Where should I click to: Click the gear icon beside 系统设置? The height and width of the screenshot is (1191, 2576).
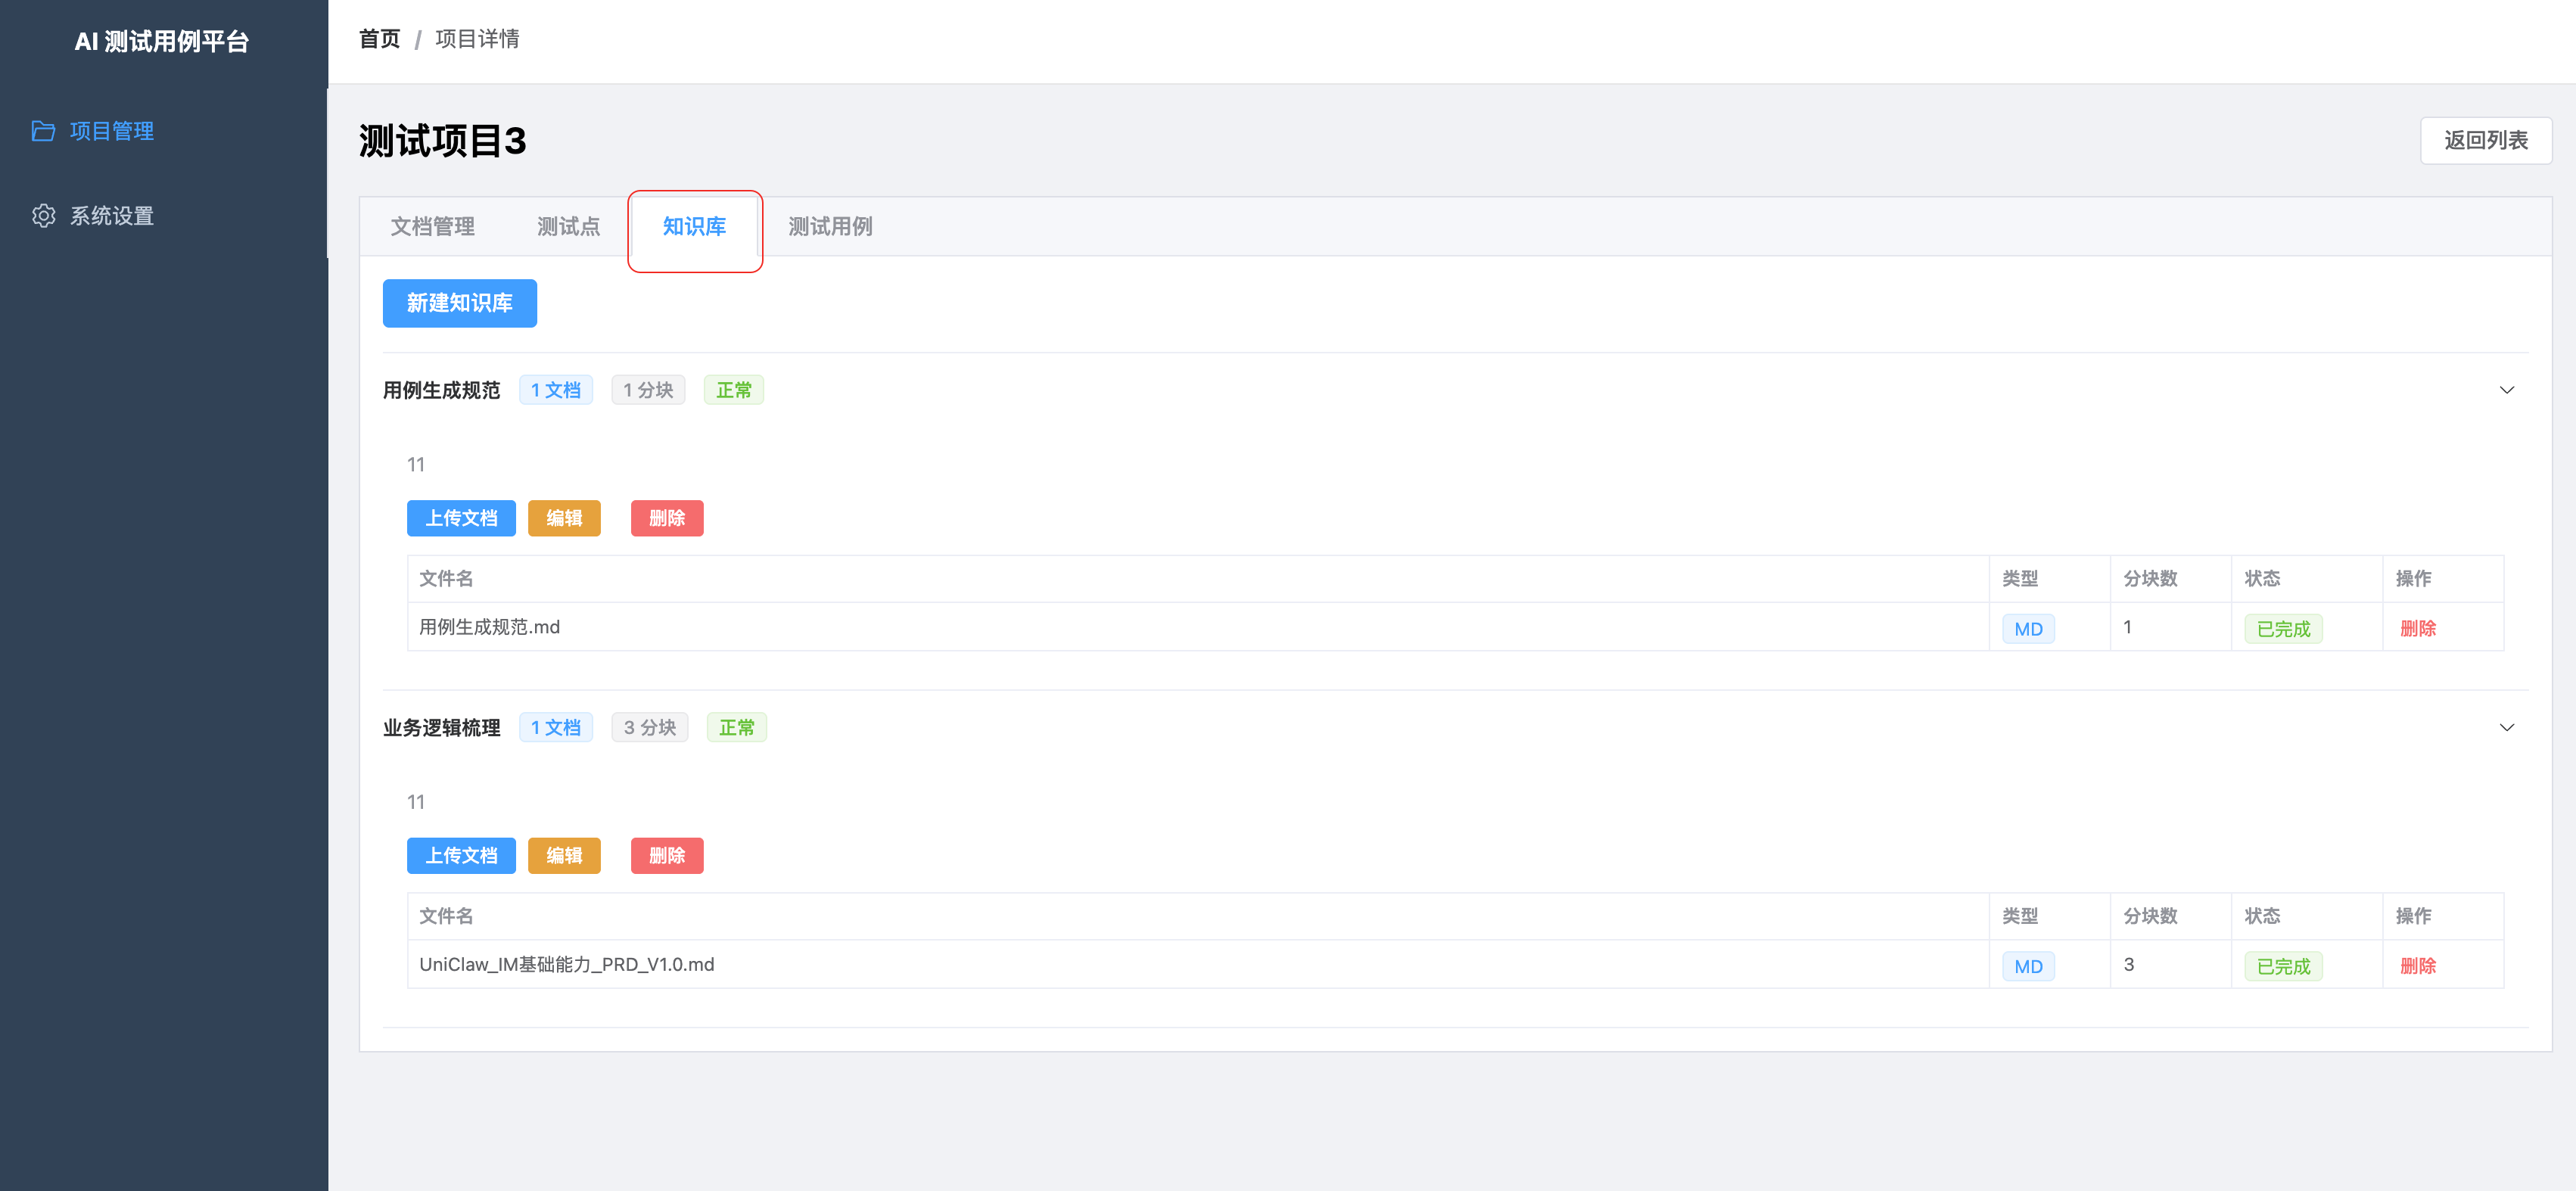click(x=43, y=216)
